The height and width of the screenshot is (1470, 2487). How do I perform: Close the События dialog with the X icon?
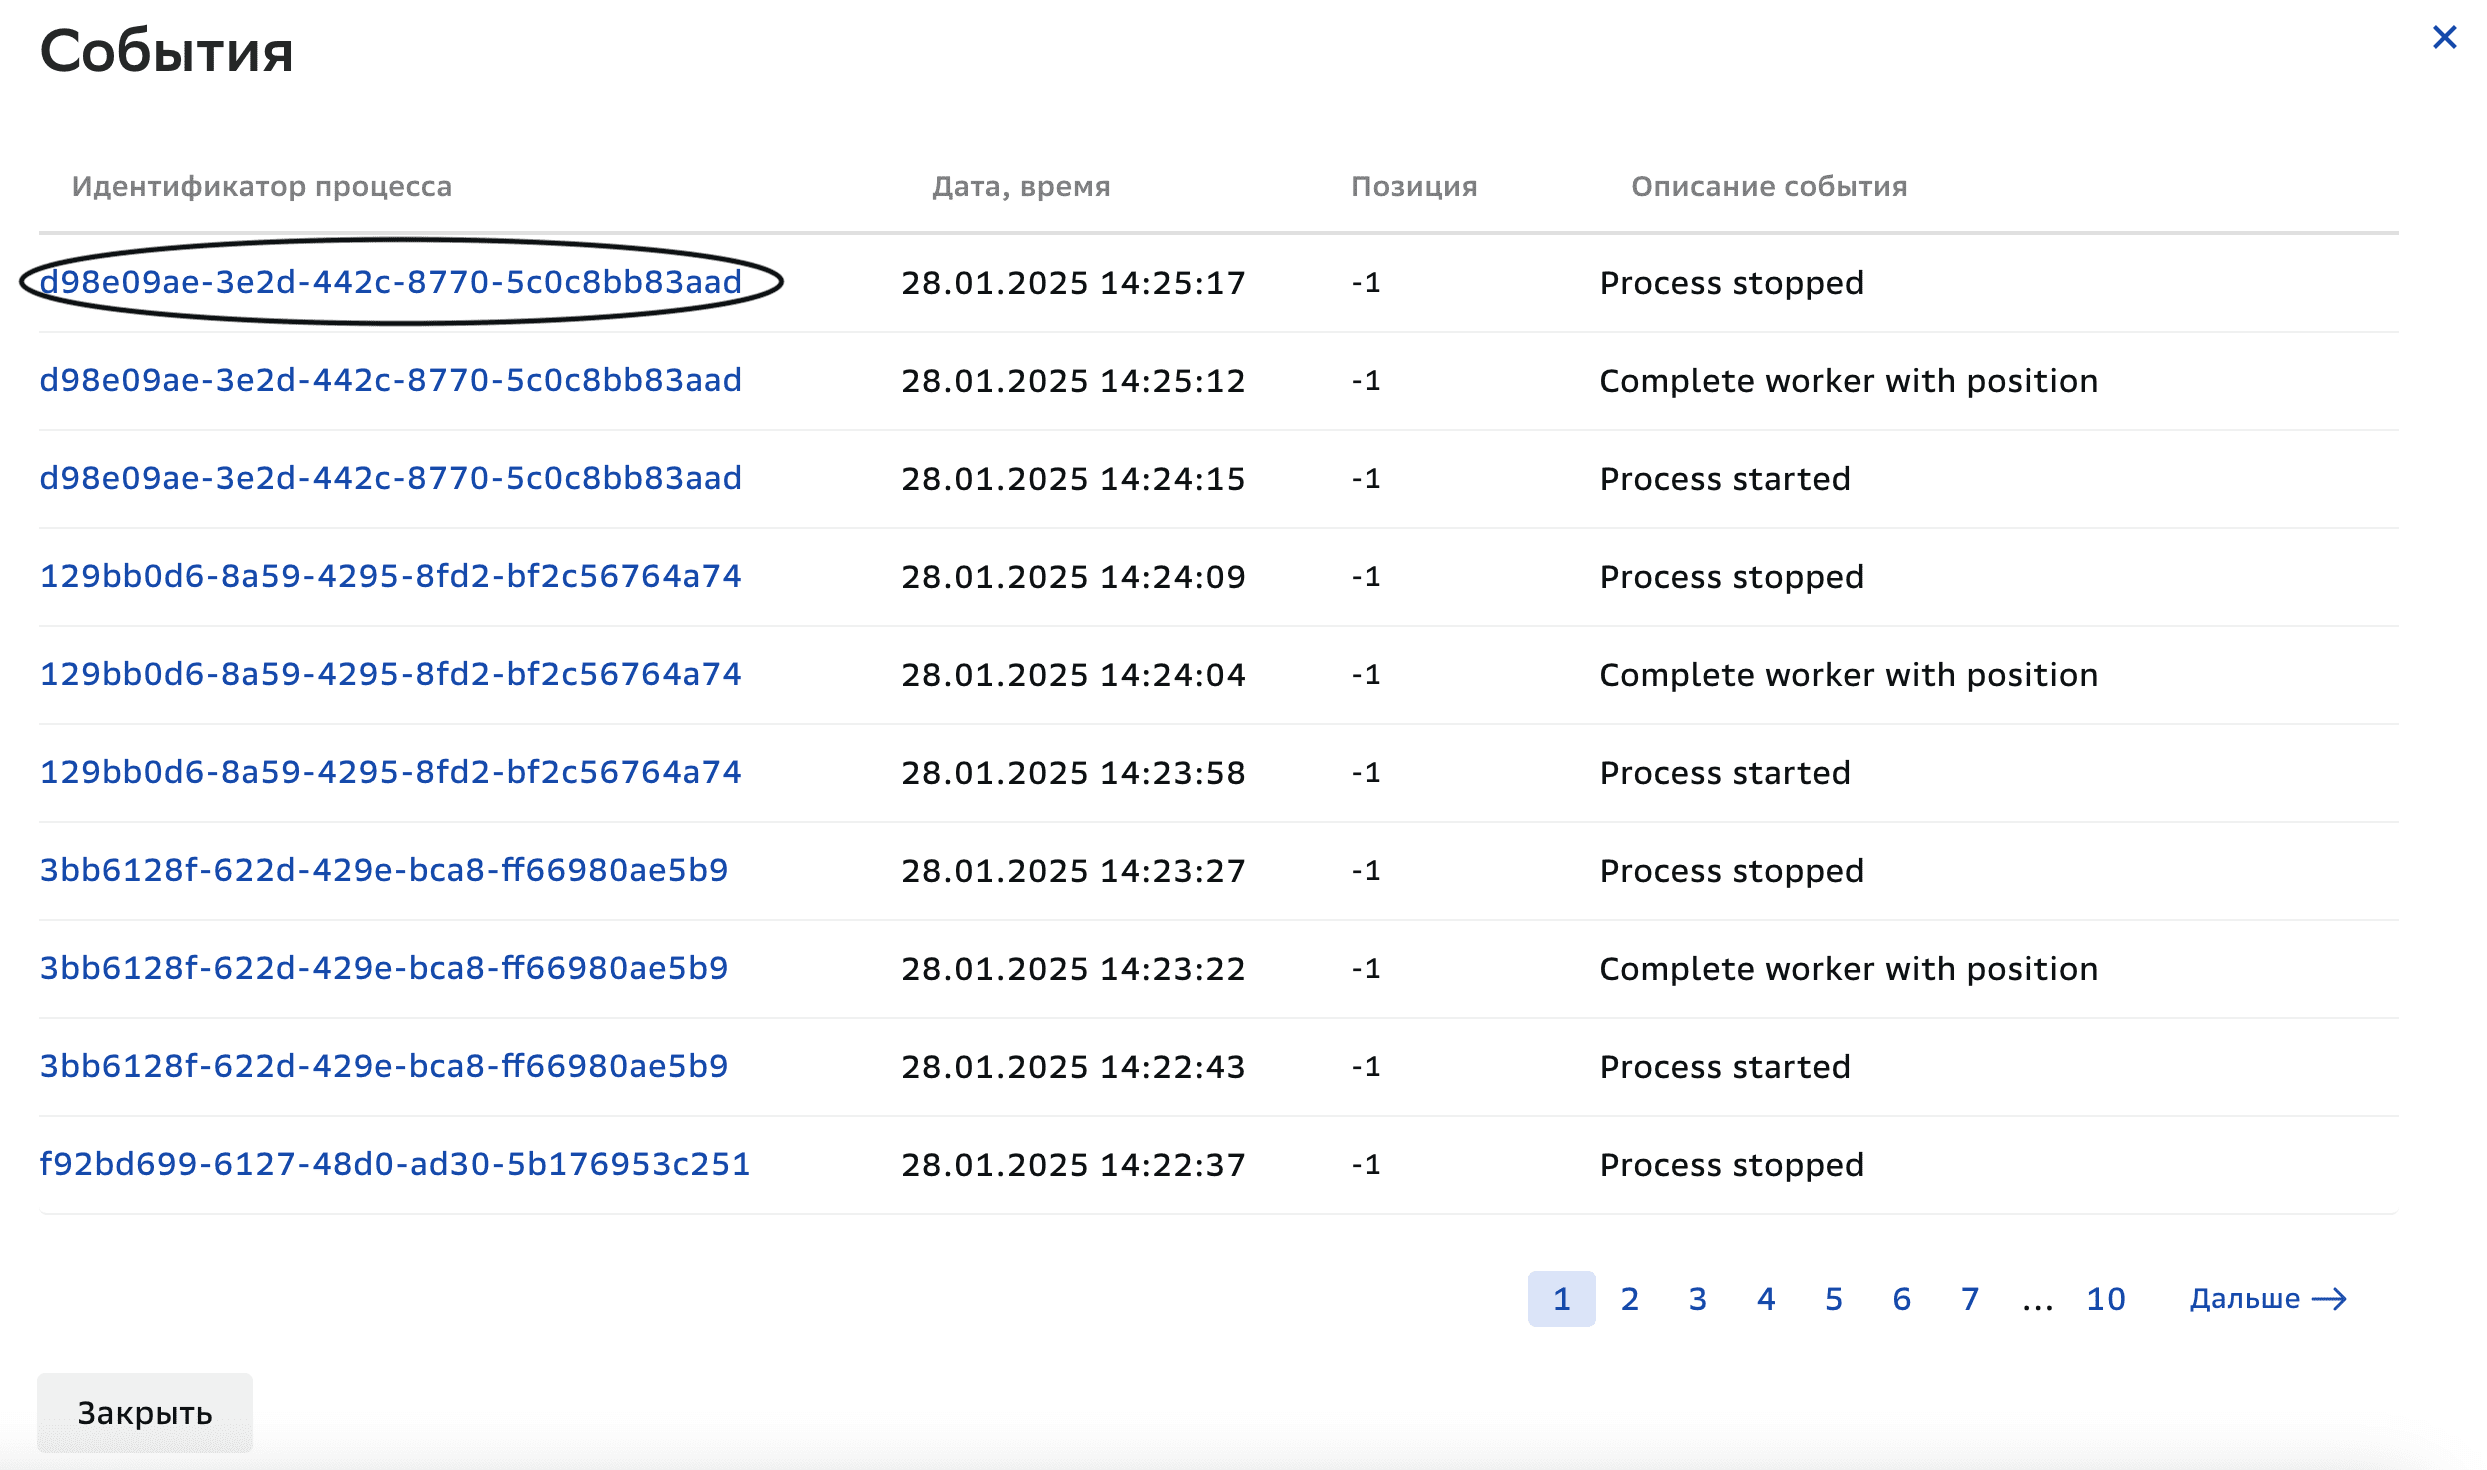pos(2444,38)
